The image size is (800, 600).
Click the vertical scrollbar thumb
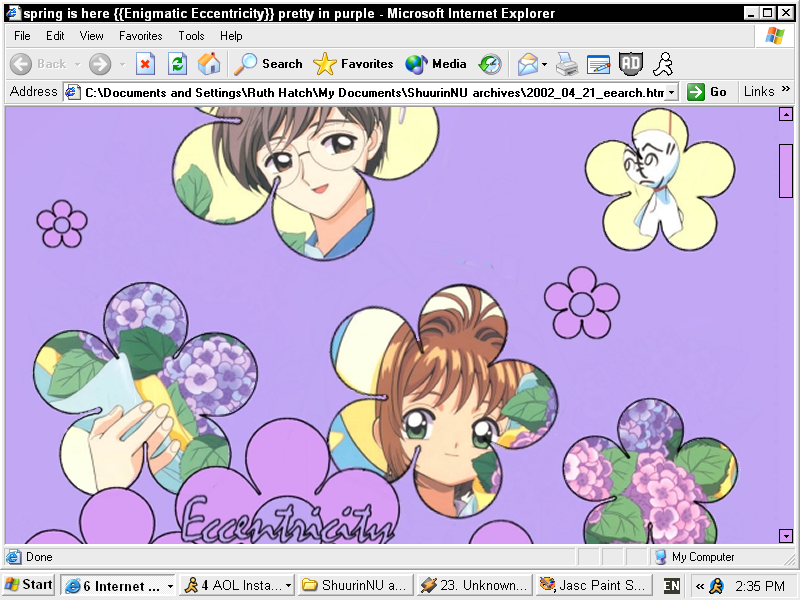pyautogui.click(x=786, y=170)
